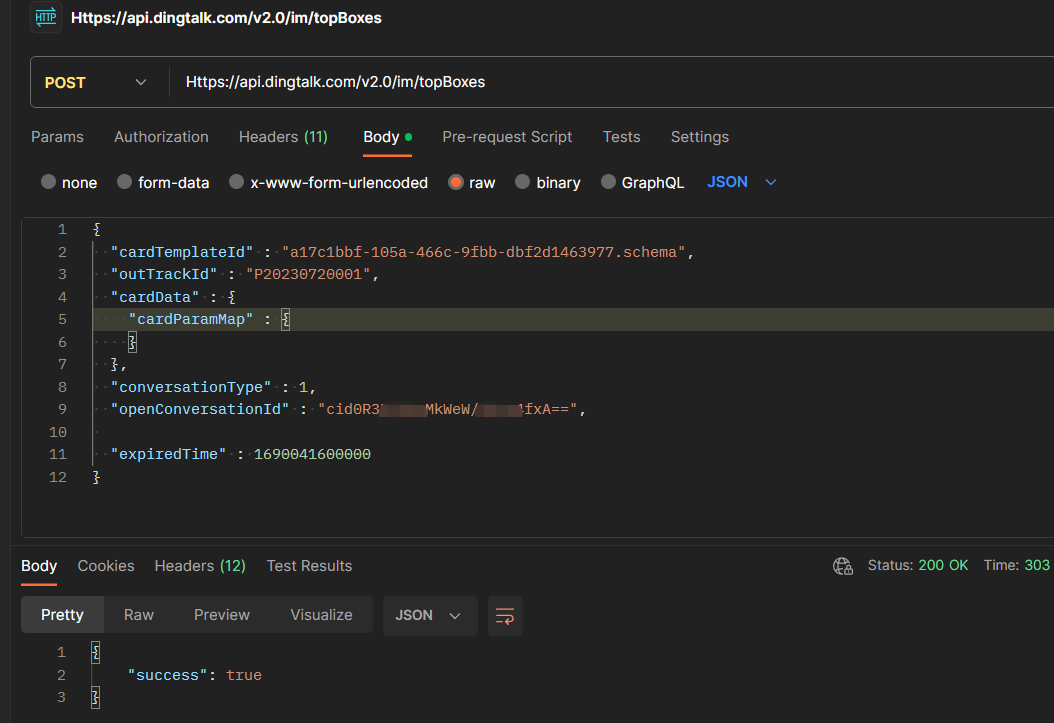1054x723 pixels.
Task: Open the Headers (11) request tab
Action: (283, 137)
